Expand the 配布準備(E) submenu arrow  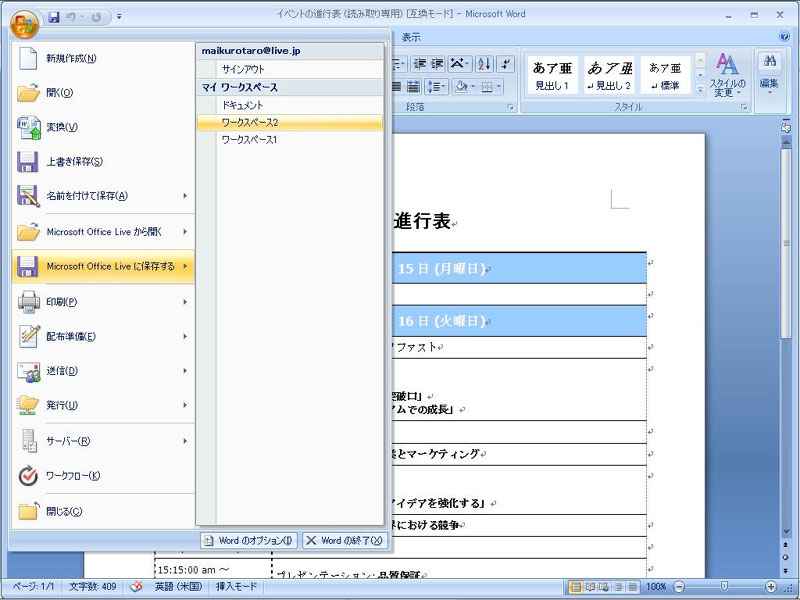tap(185, 336)
